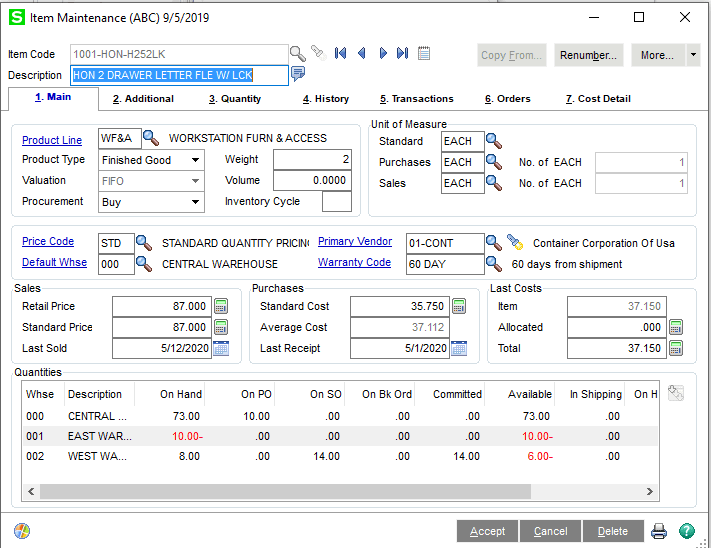
Task: Open calendar for Last Receipt date
Action: 459,348
